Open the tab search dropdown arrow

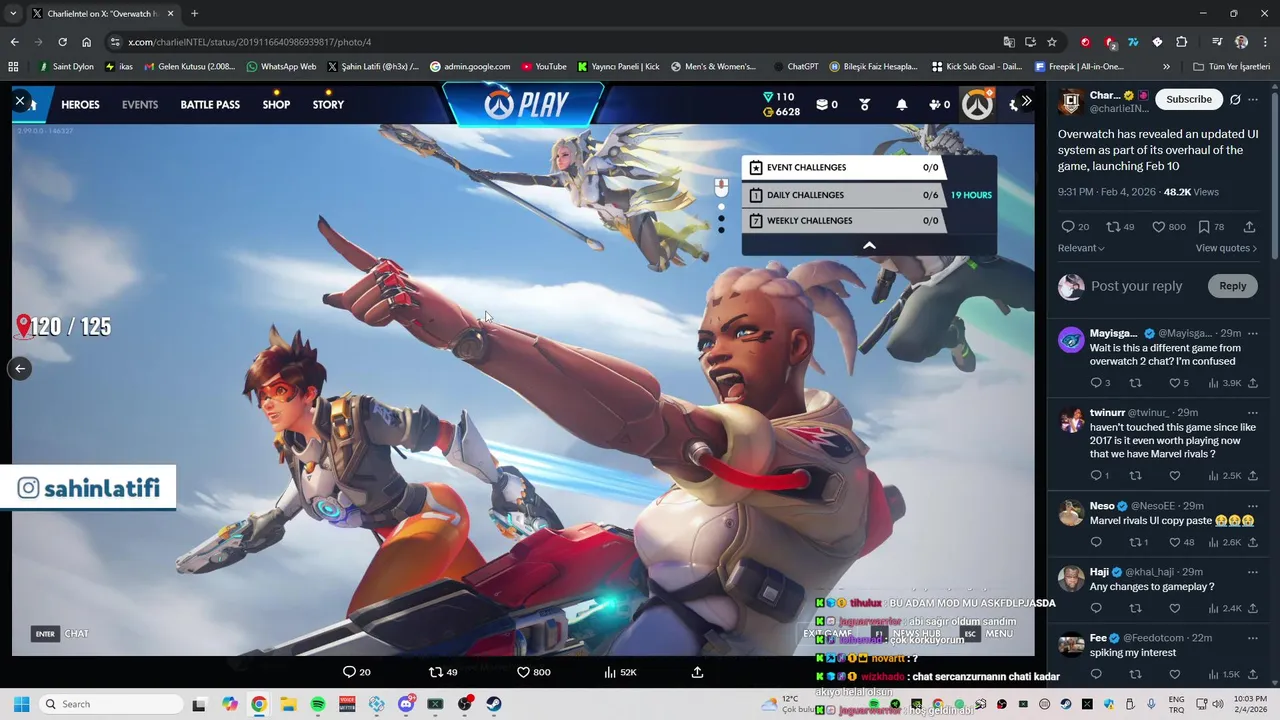click(13, 14)
